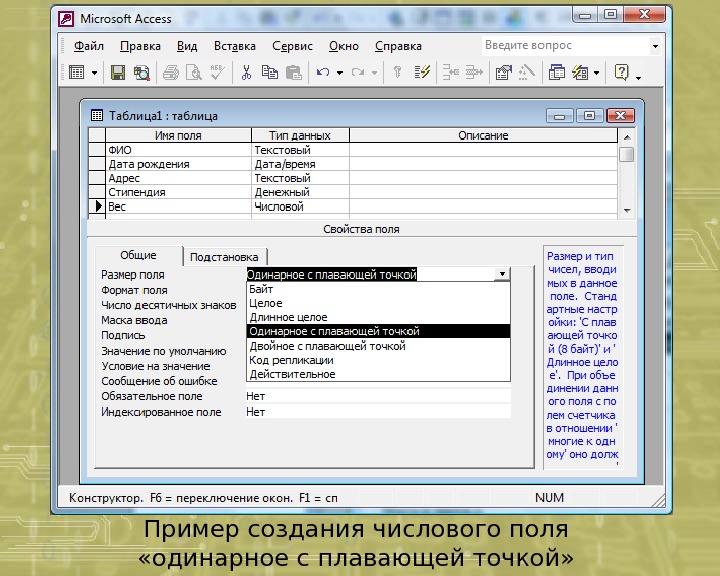Screen dimensions: 720x576
Task: Expand the New Object dropdown arrow
Action: 596,73
